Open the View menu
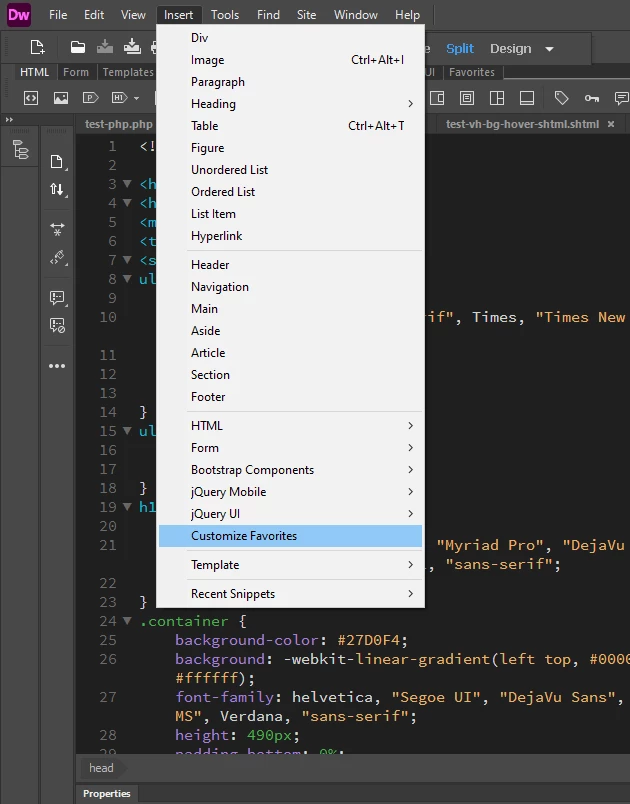Screen dimensions: 630x804 [133, 15]
